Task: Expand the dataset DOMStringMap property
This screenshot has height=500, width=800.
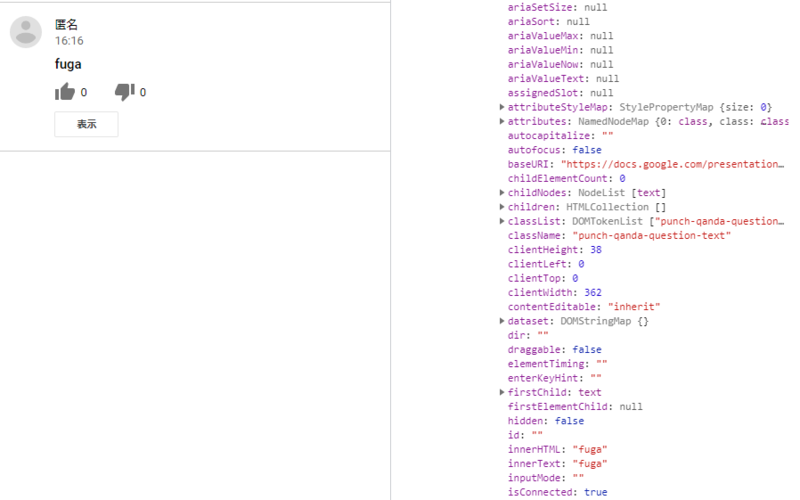Action: pos(502,321)
